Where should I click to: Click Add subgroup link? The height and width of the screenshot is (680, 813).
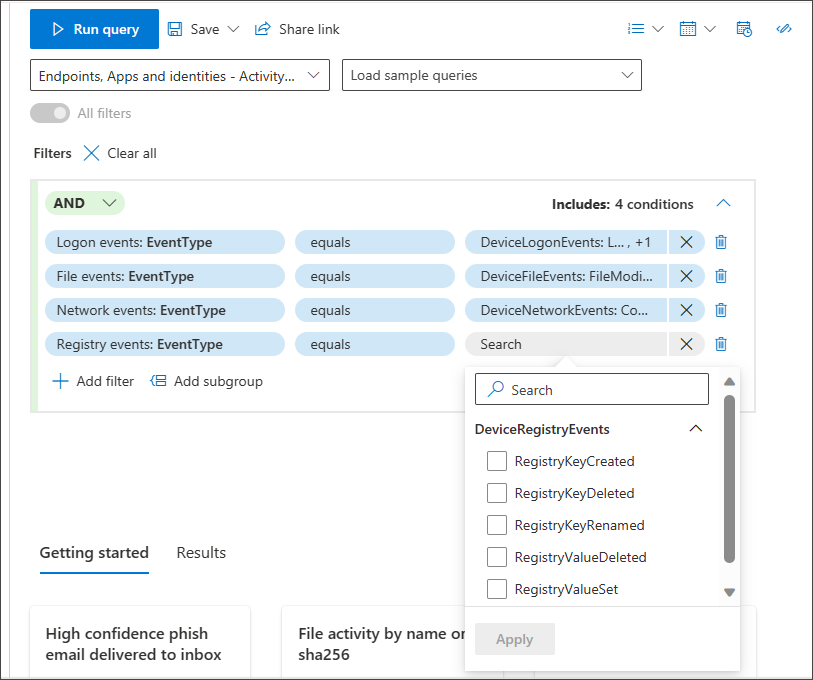point(206,381)
